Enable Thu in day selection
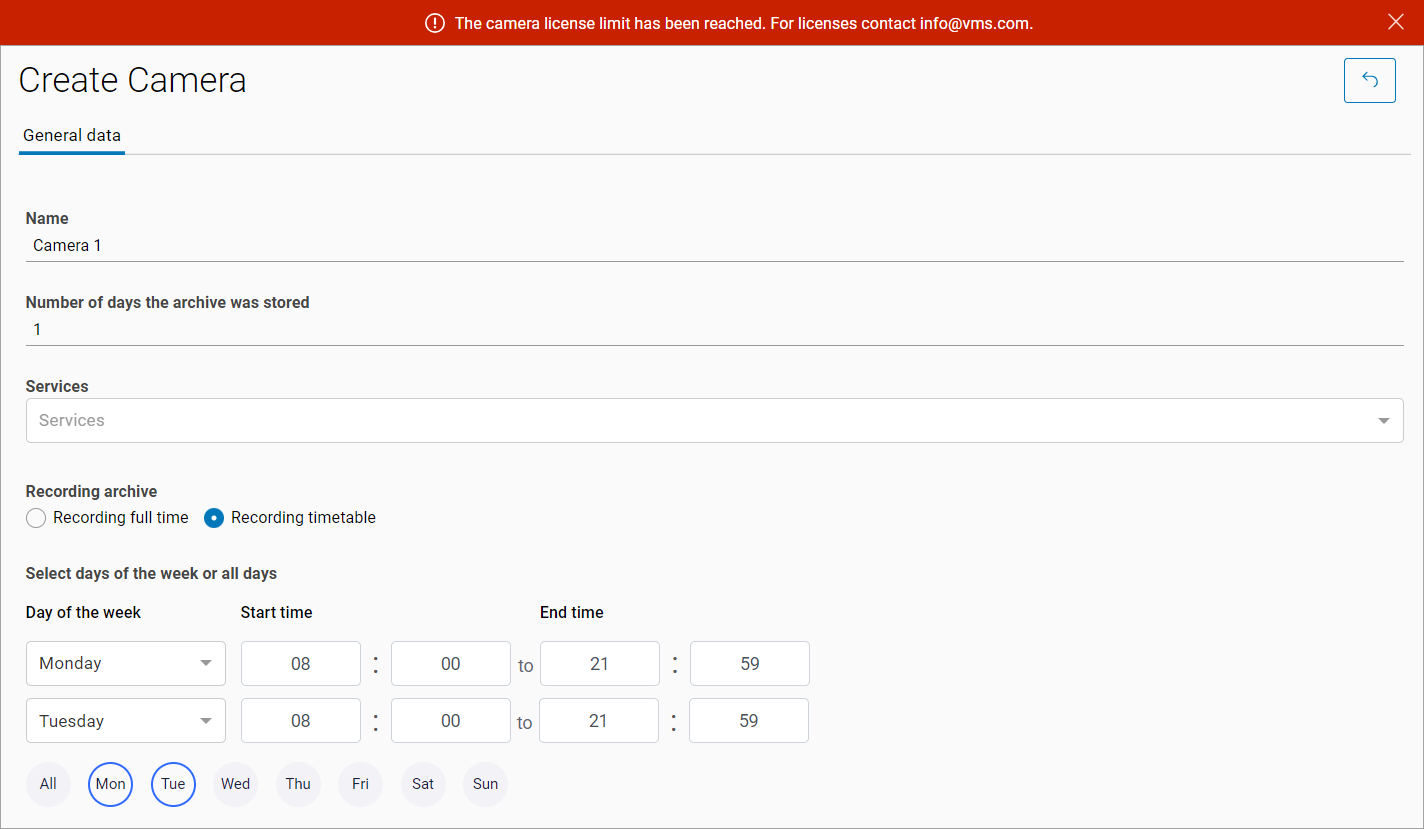Screen dimensions: 1424x829 coord(298,784)
